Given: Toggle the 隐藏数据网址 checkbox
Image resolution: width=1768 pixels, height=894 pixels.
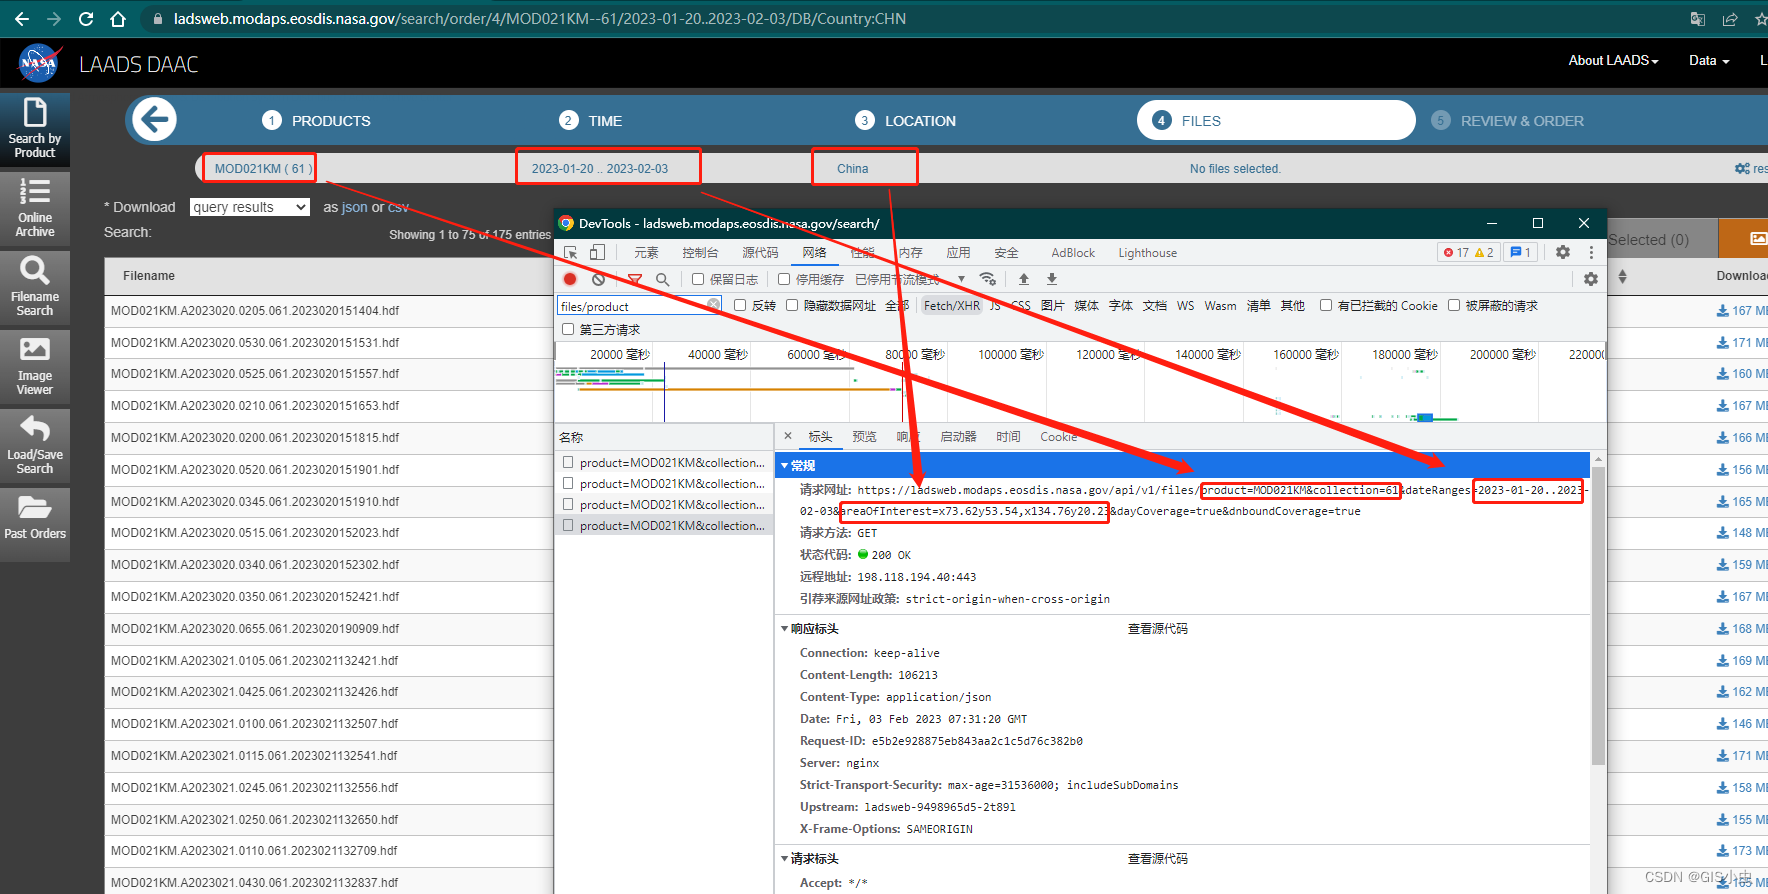Looking at the screenshot, I should pyautogui.click(x=792, y=305).
